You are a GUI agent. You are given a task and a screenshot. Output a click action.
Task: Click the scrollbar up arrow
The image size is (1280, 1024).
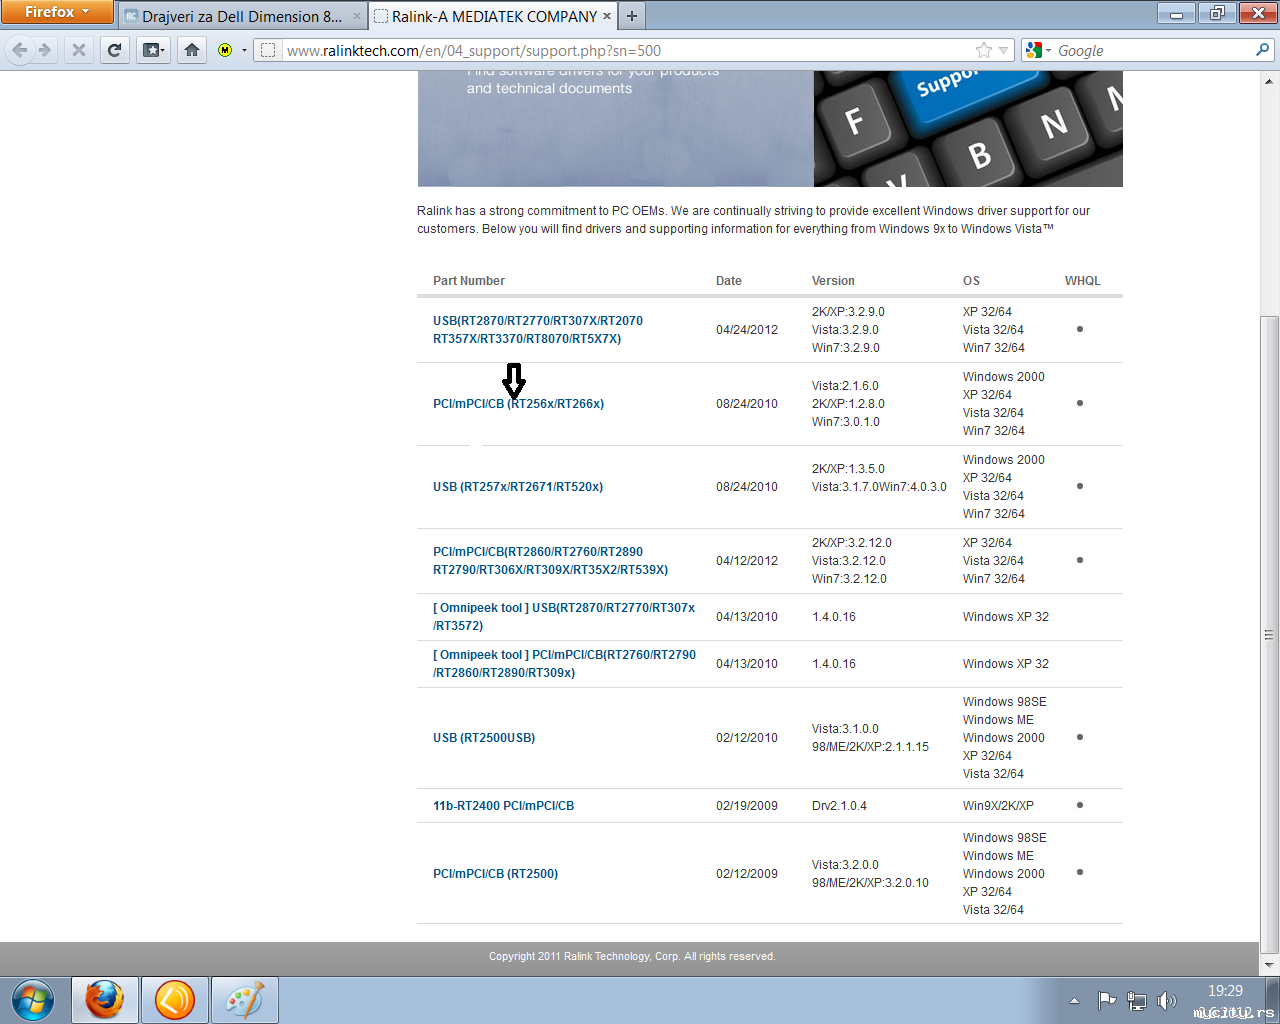pyautogui.click(x=1269, y=80)
